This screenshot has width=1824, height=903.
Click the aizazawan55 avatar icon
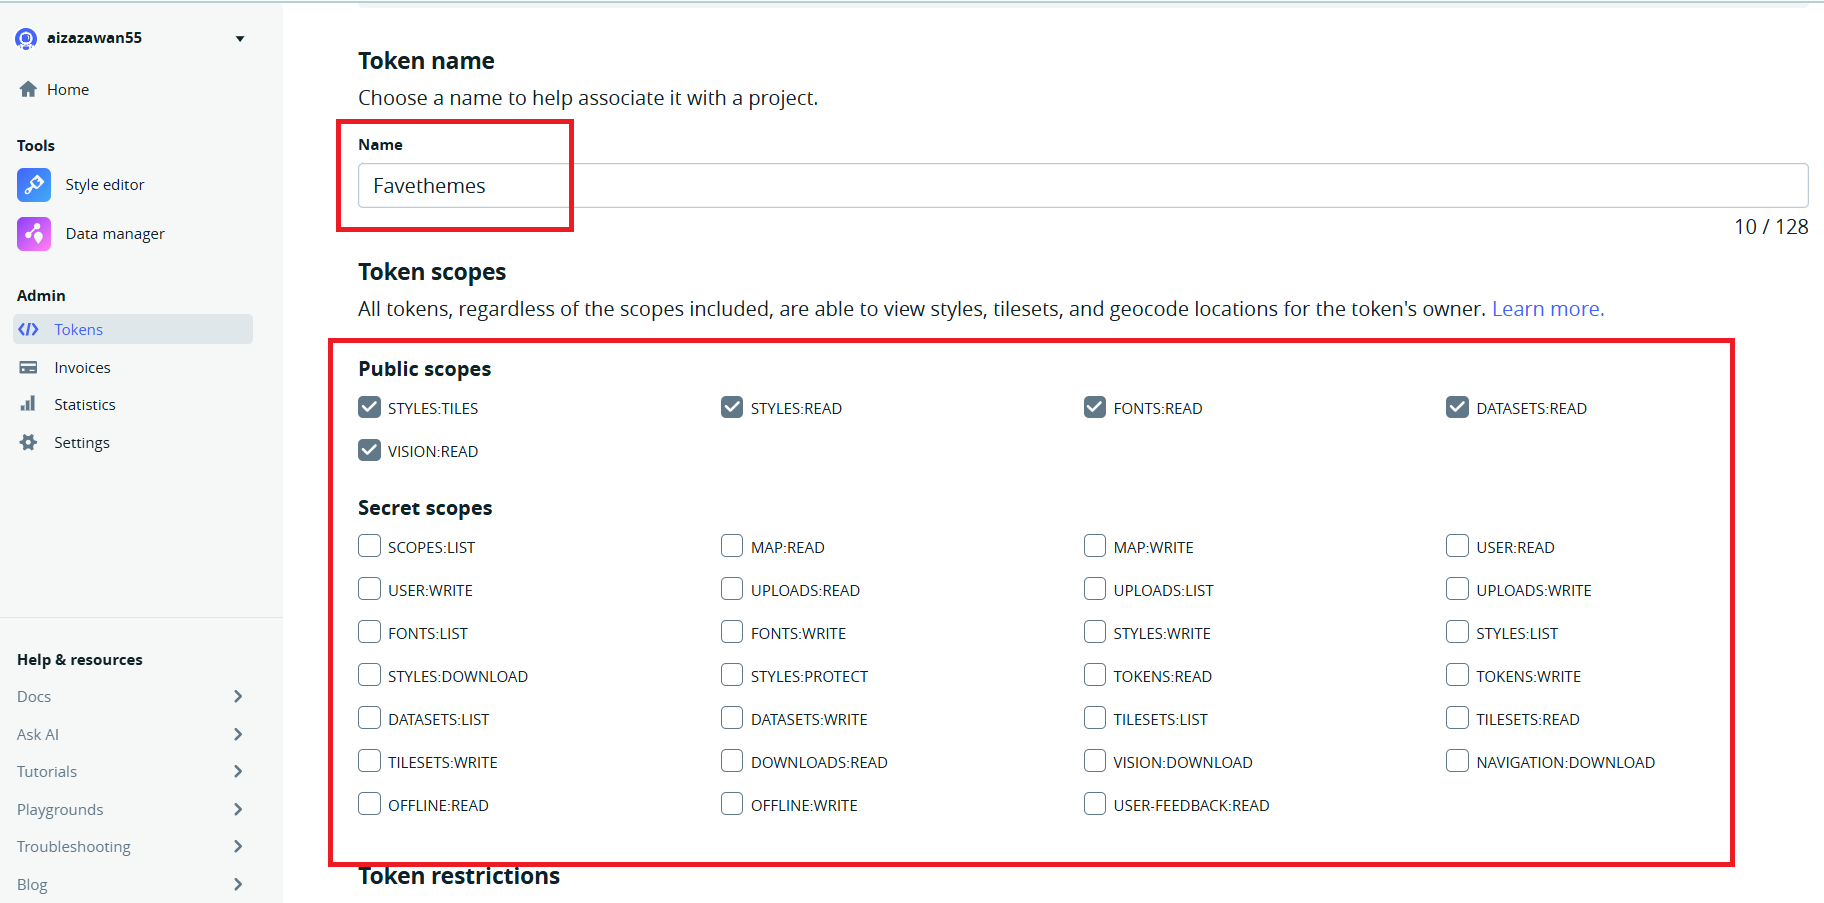coord(25,37)
